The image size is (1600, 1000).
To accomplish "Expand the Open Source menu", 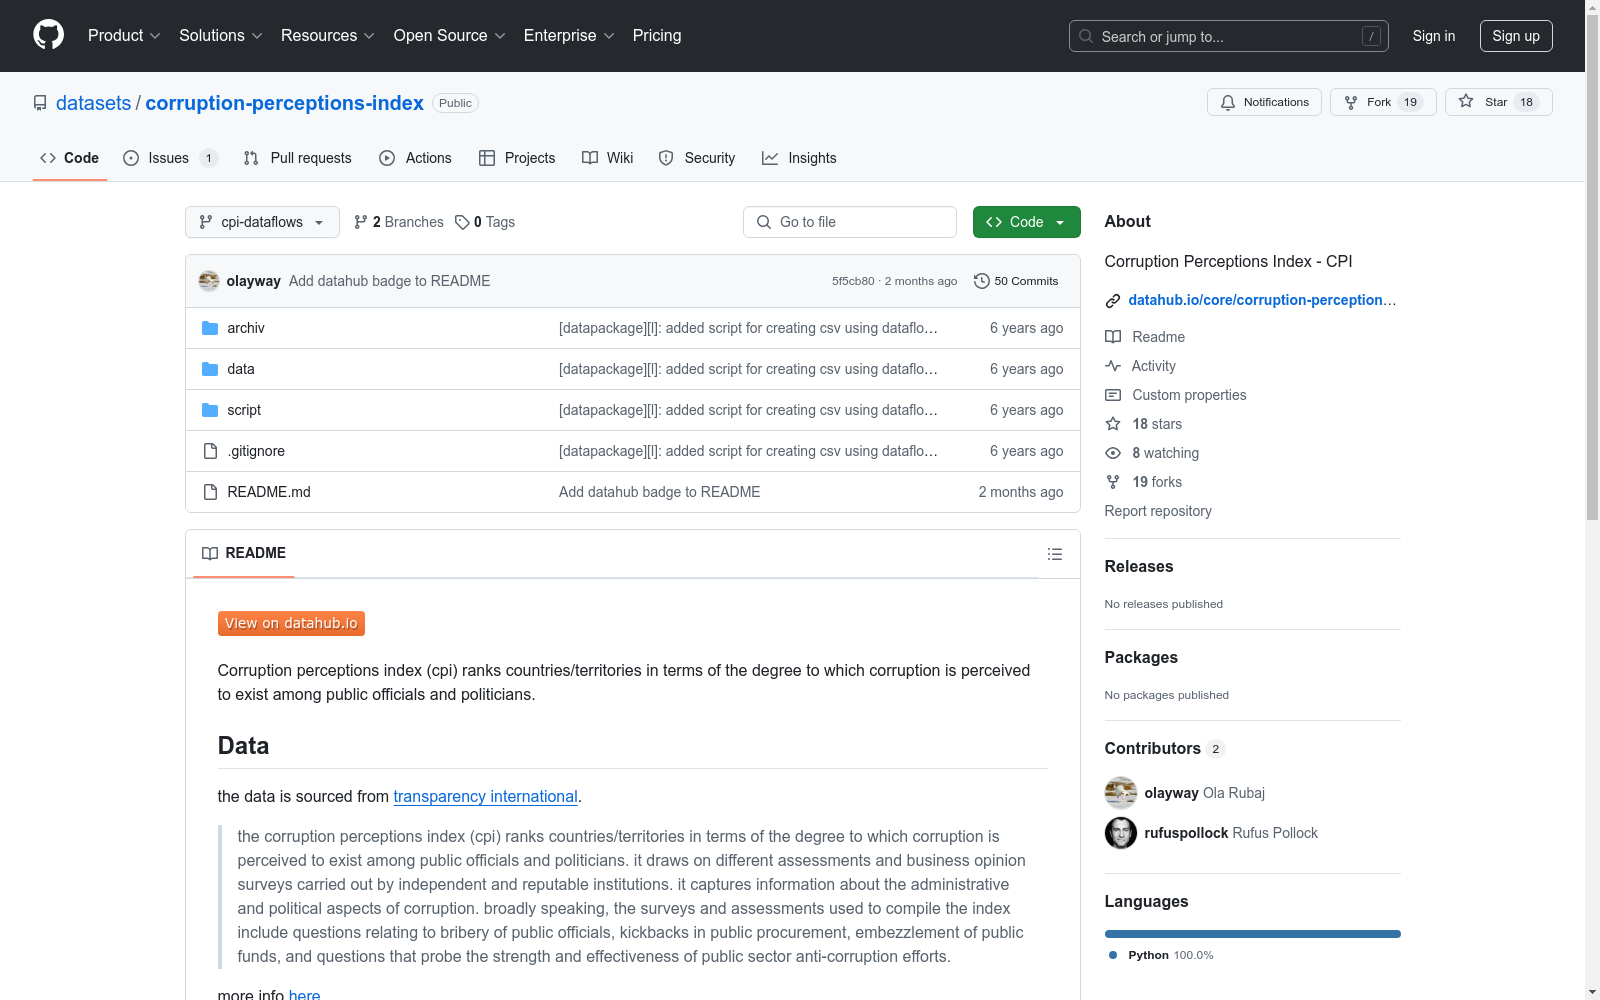I will pos(450,35).
